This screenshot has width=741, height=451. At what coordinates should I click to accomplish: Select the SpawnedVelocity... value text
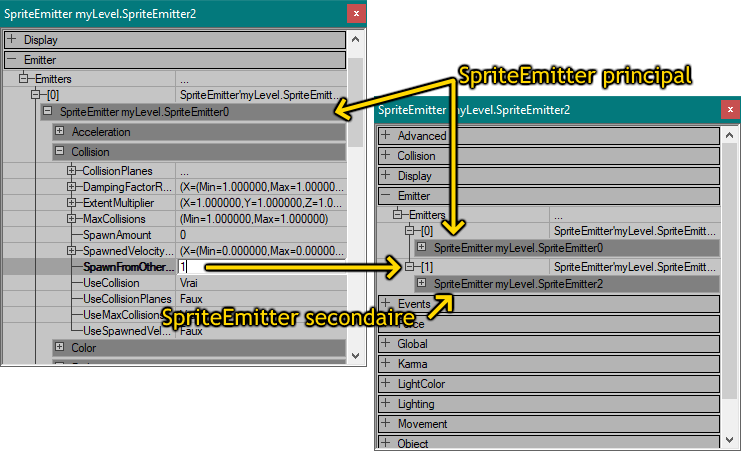tap(261, 251)
